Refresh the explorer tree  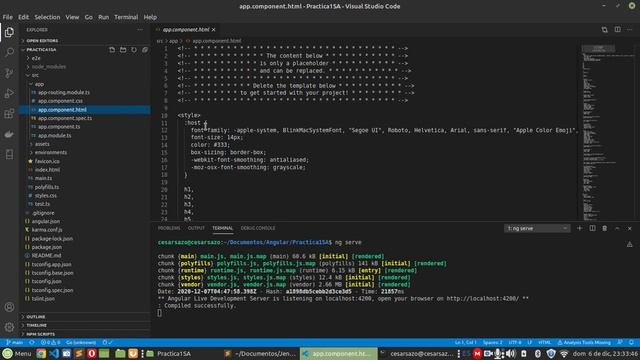tap(134, 50)
